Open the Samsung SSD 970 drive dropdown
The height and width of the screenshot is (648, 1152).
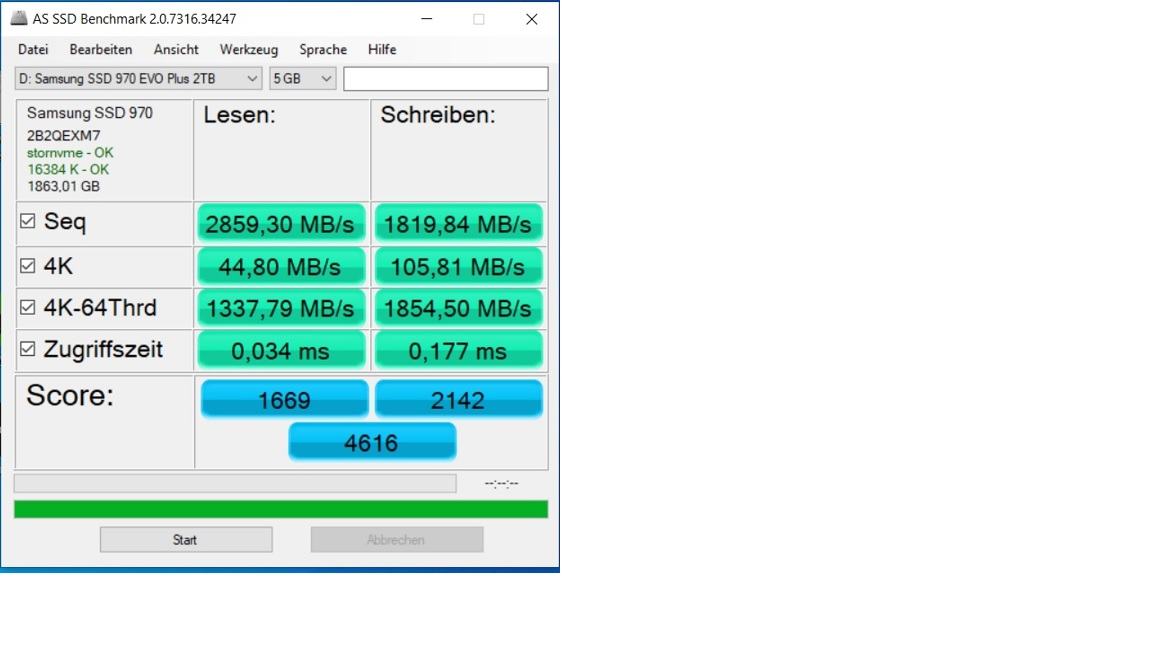[x=138, y=79]
